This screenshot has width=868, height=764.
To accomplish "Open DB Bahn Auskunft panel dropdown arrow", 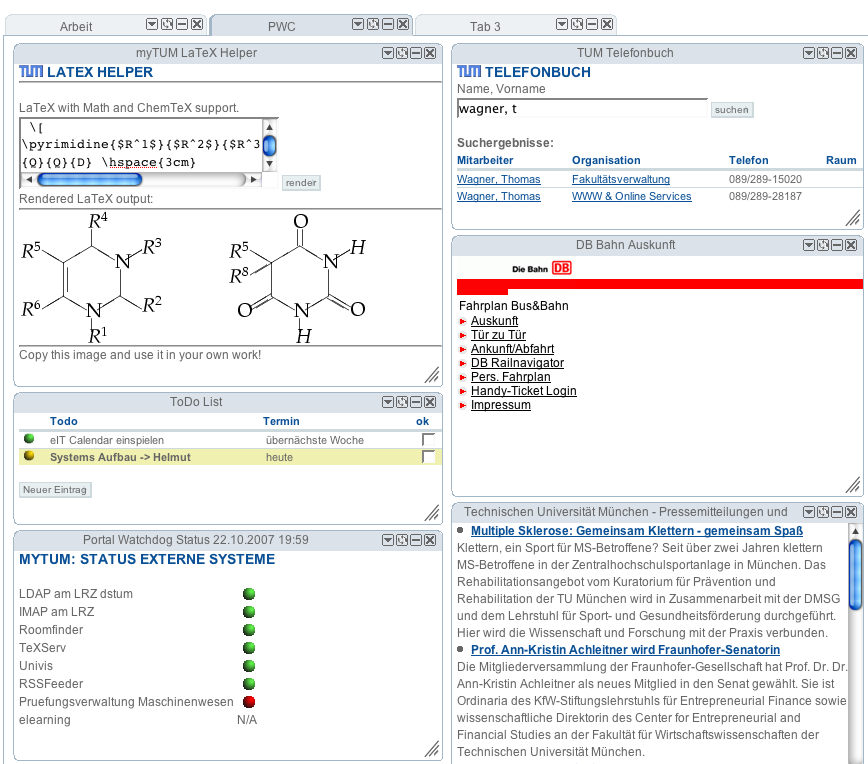I will [809, 245].
